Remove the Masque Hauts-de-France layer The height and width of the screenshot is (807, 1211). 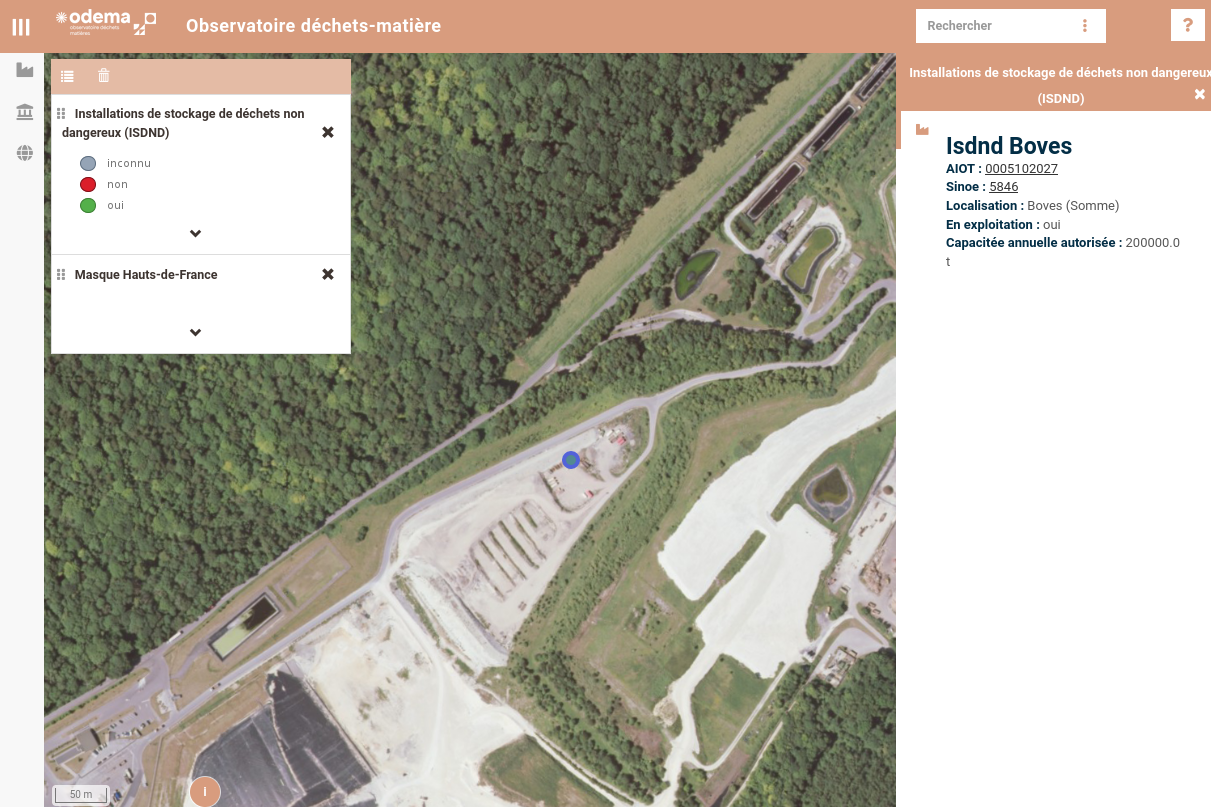pos(328,274)
